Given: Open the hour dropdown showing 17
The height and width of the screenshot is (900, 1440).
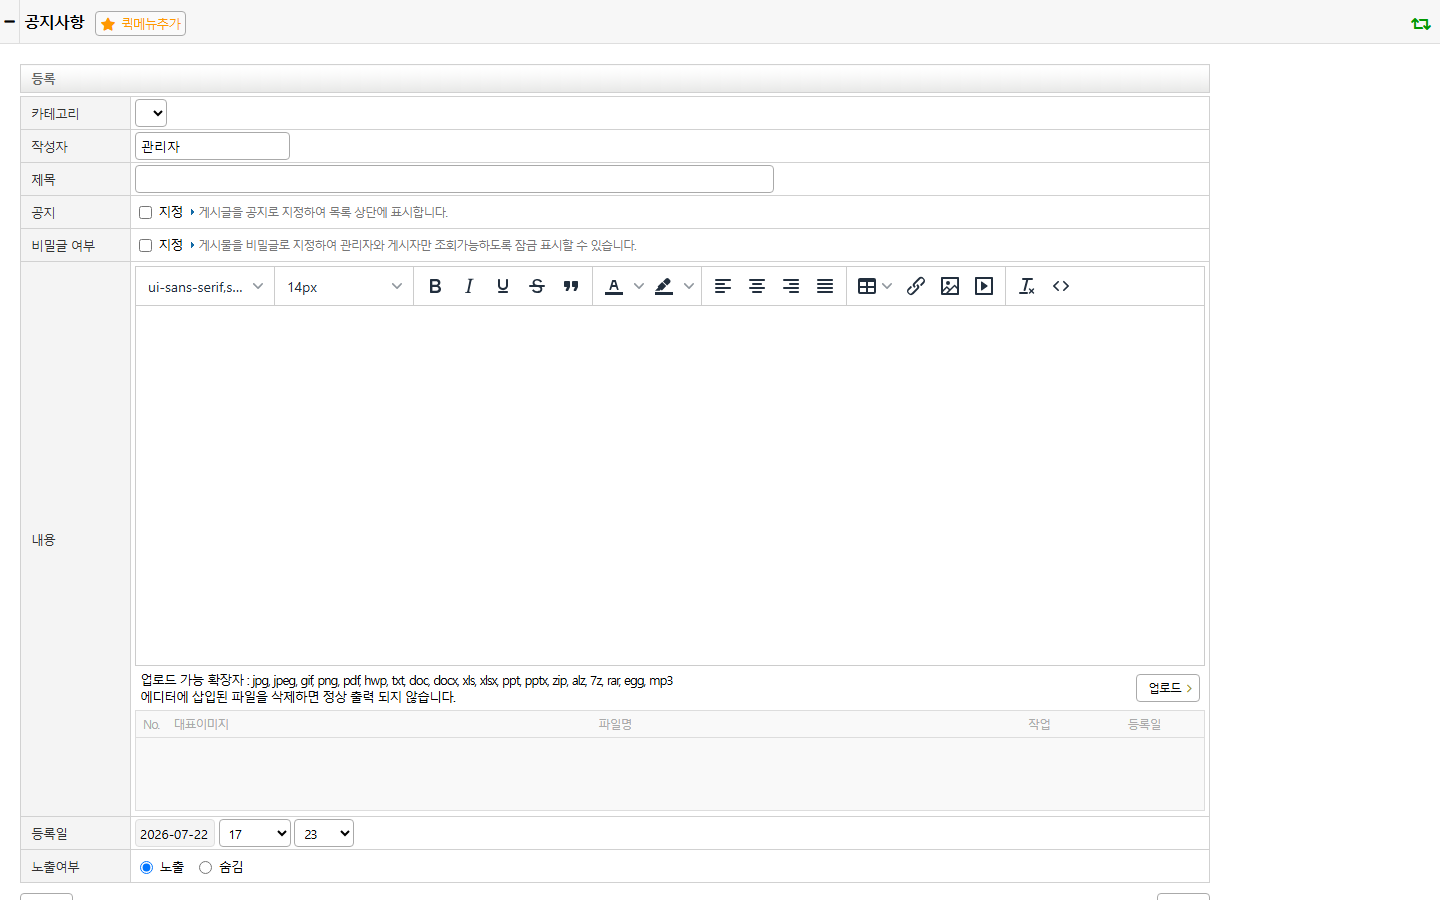Looking at the screenshot, I should coord(255,833).
